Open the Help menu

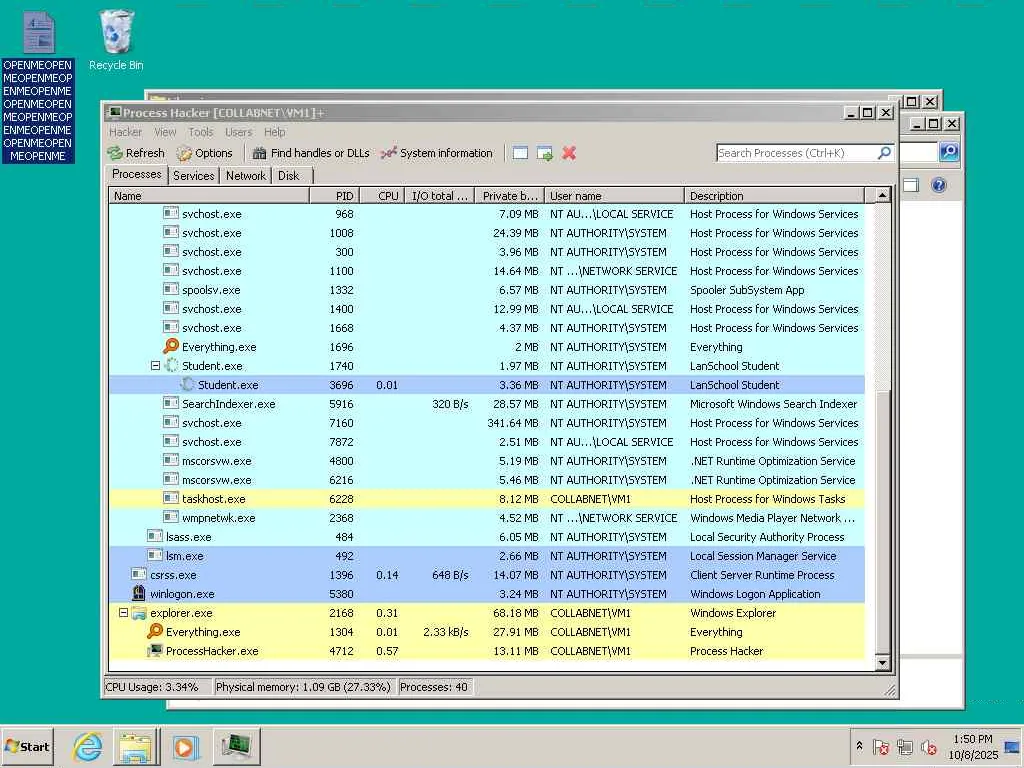pos(274,132)
